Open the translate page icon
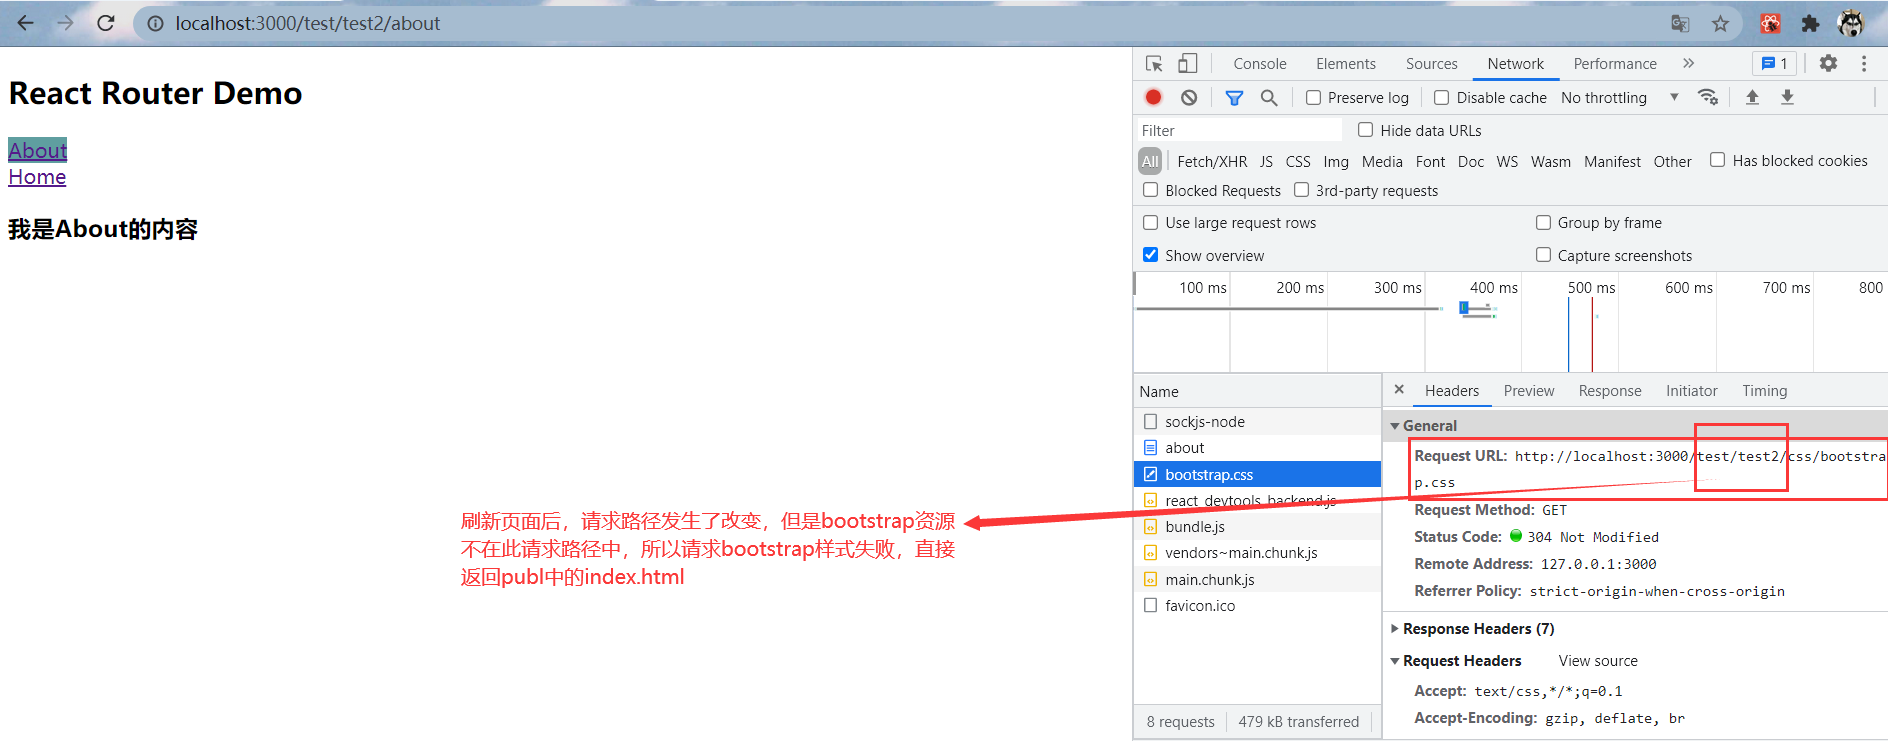Image resolution: width=1888 pixels, height=741 pixels. (1680, 23)
